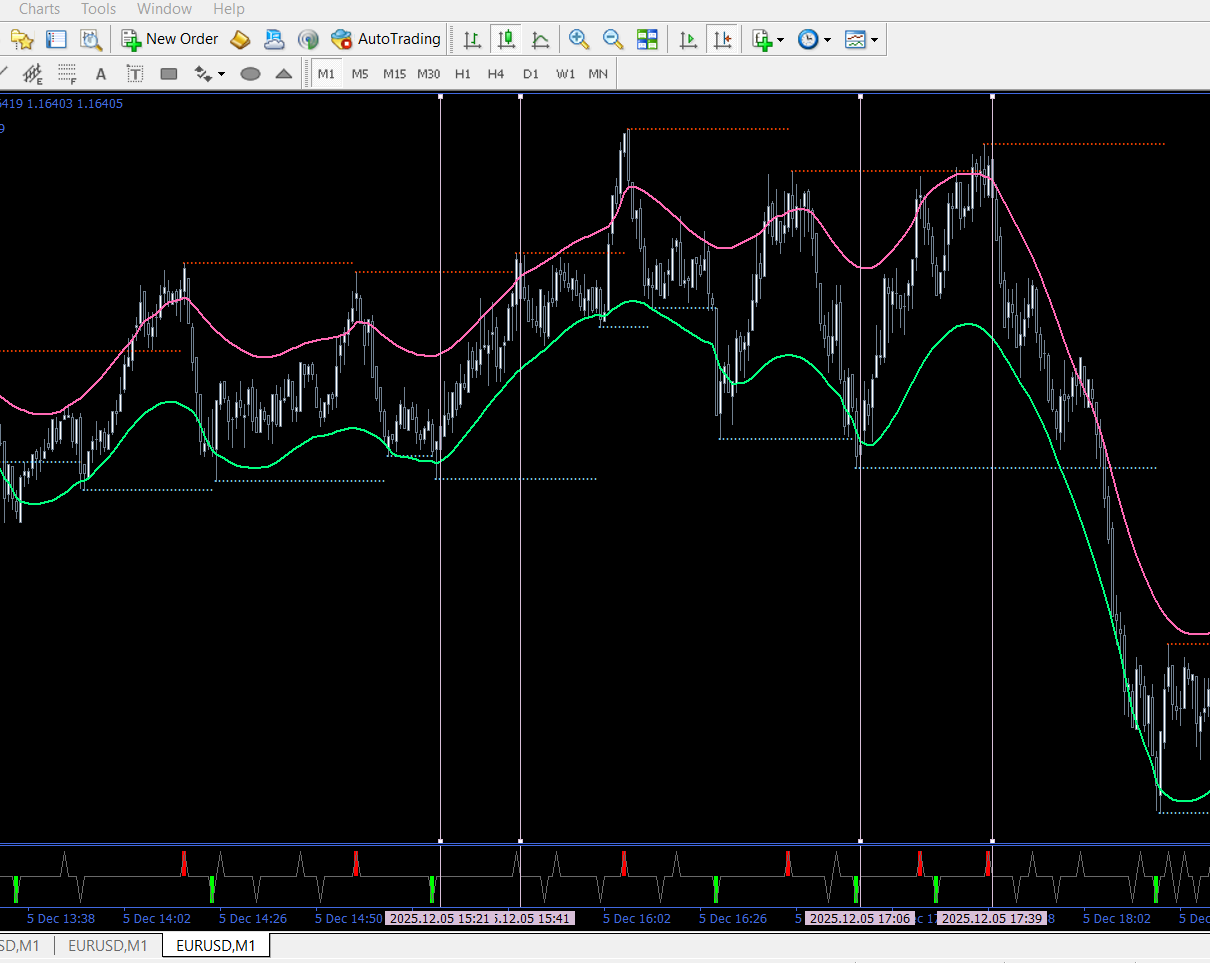Select the text label tool
The height and width of the screenshot is (963, 1210).
pyautogui.click(x=135, y=74)
